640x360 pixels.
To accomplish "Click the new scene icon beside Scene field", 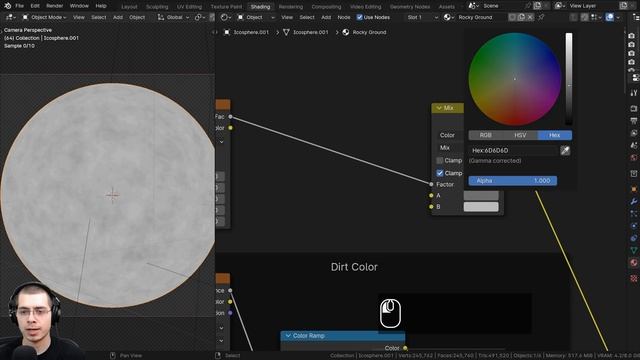I will (x=537, y=6).
